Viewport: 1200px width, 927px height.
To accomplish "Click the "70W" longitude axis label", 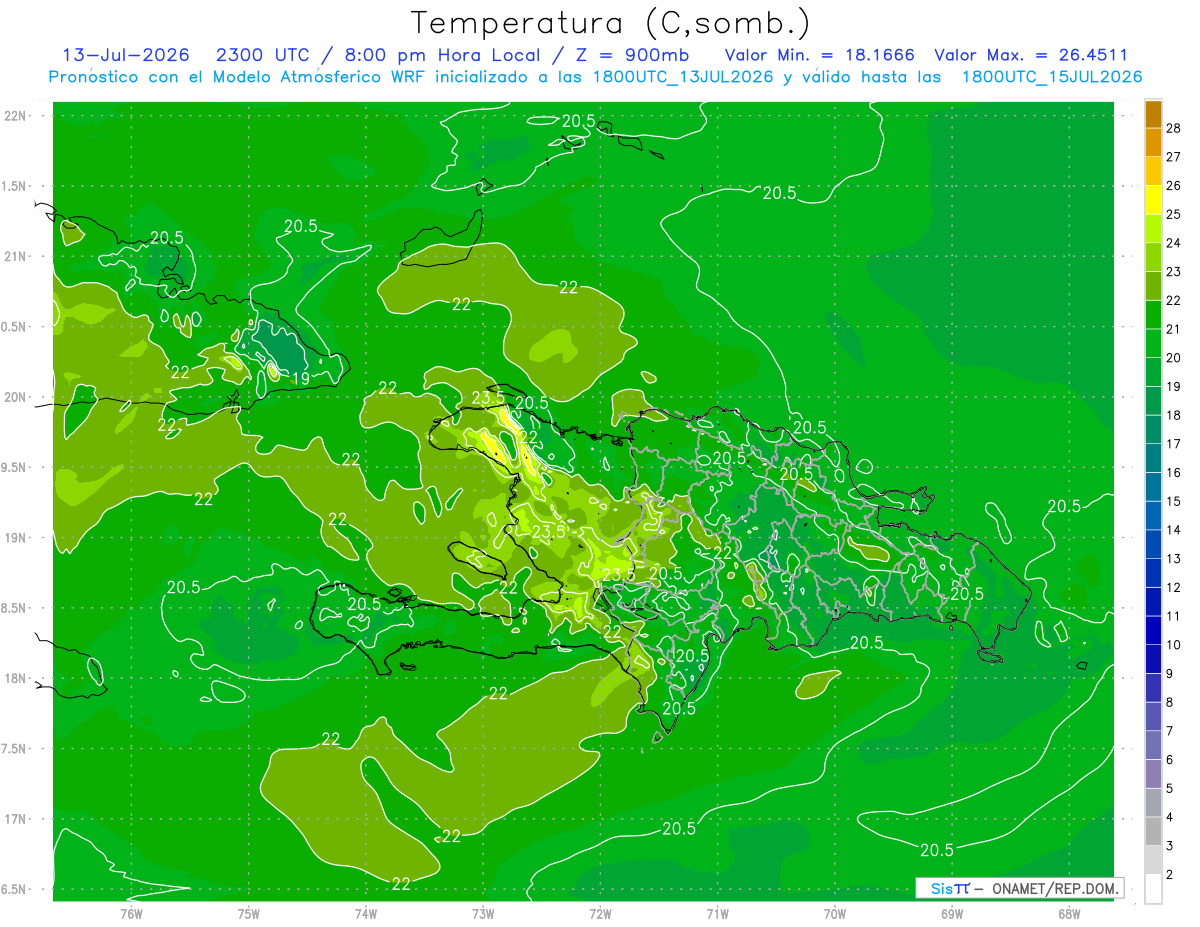I will (x=834, y=913).
